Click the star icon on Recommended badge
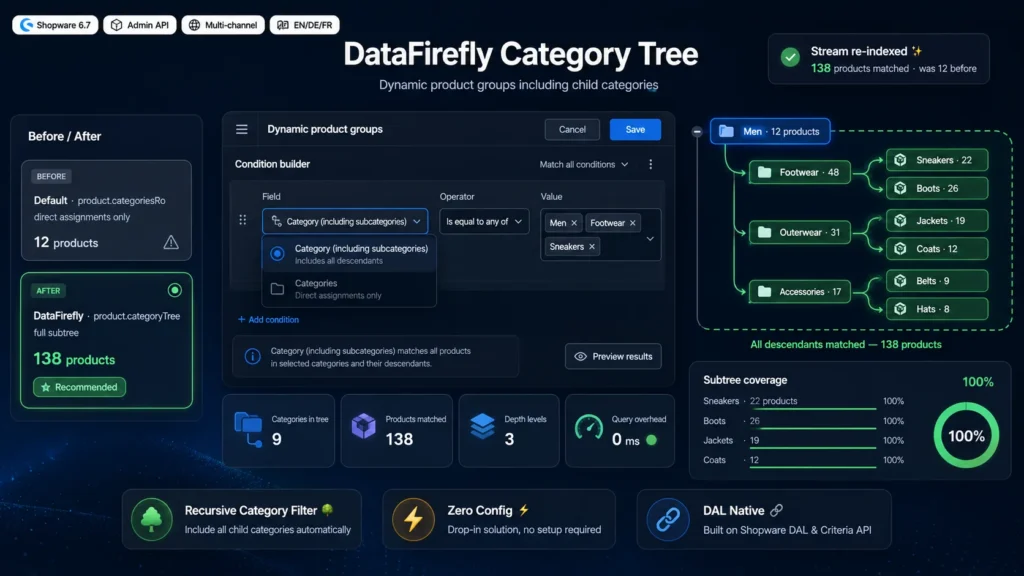Viewport: 1024px width, 576px height. click(46, 387)
